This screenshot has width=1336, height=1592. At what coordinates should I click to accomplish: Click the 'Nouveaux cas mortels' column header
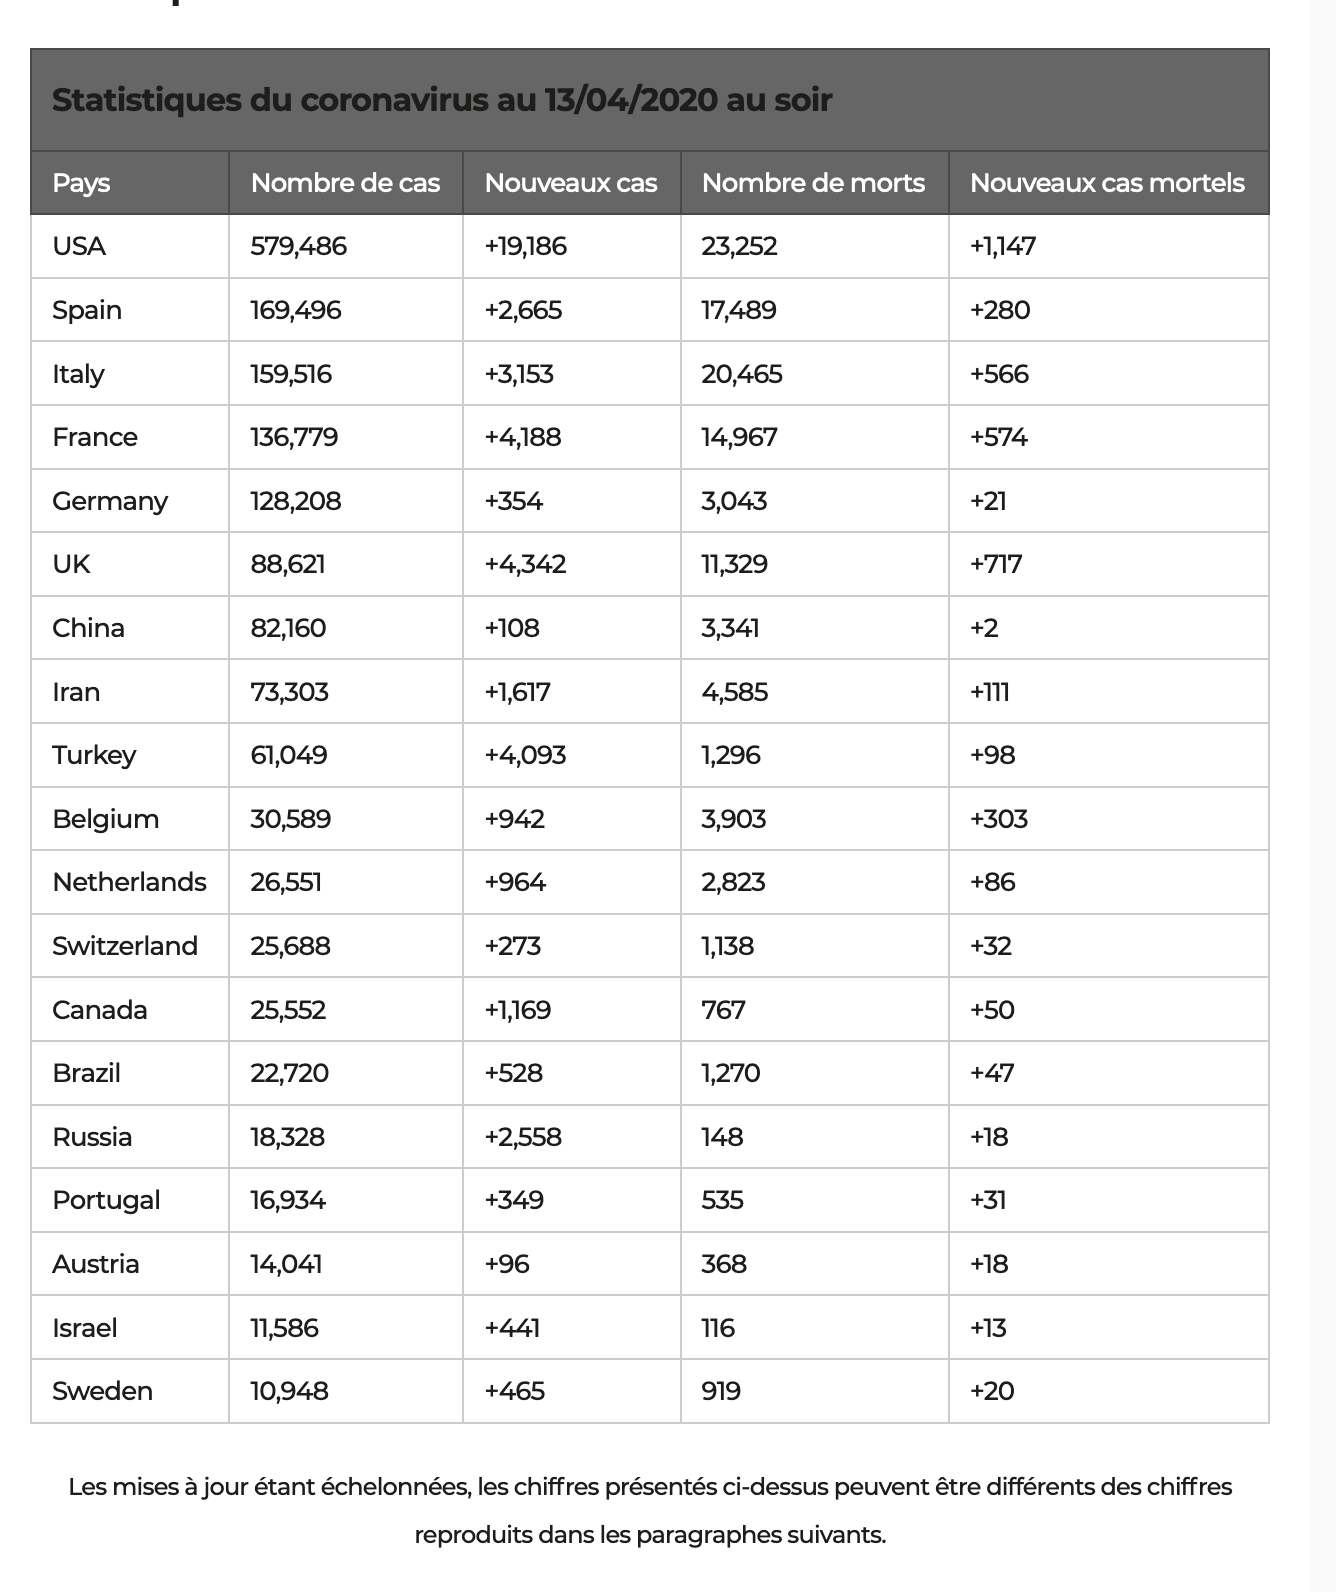coord(1107,183)
